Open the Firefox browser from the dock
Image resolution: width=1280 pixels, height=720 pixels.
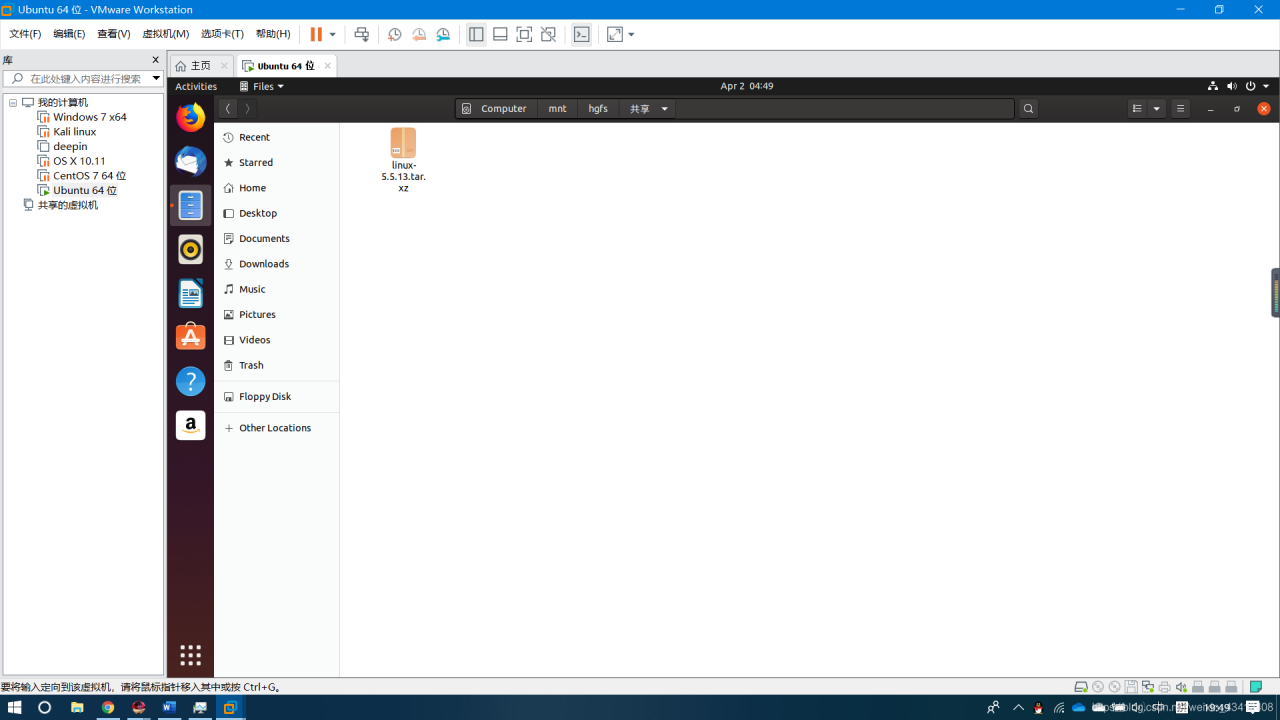pos(190,117)
